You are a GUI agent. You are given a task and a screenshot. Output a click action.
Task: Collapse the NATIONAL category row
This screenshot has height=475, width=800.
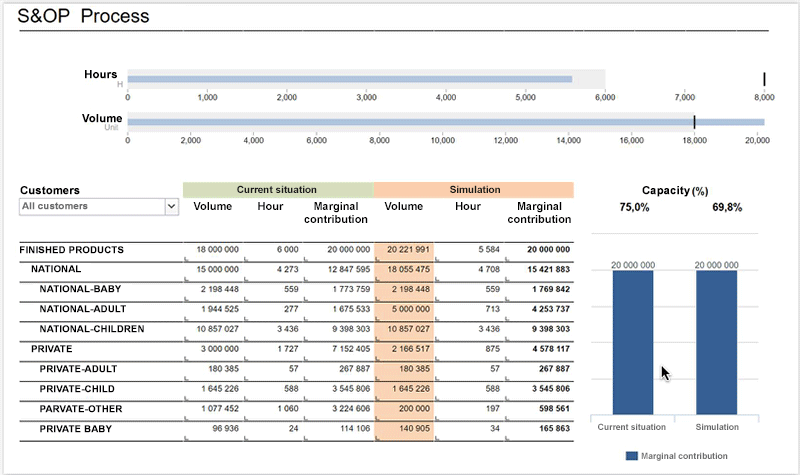(56, 269)
